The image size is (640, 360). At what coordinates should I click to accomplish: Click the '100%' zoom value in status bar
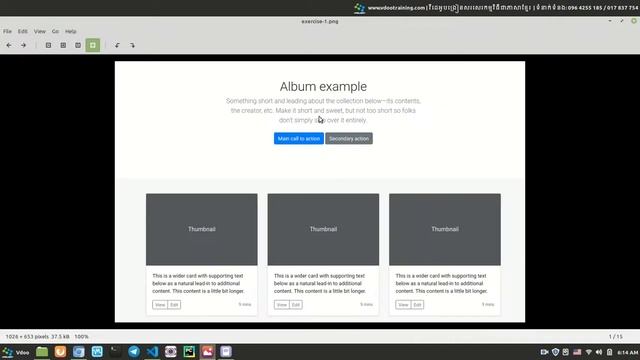[x=81, y=337]
